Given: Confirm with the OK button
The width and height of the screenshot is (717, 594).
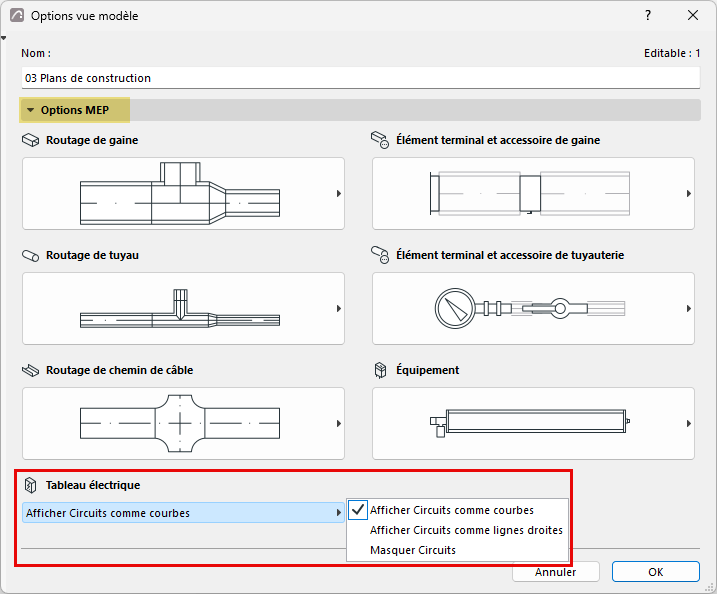Looking at the screenshot, I should 656,572.
